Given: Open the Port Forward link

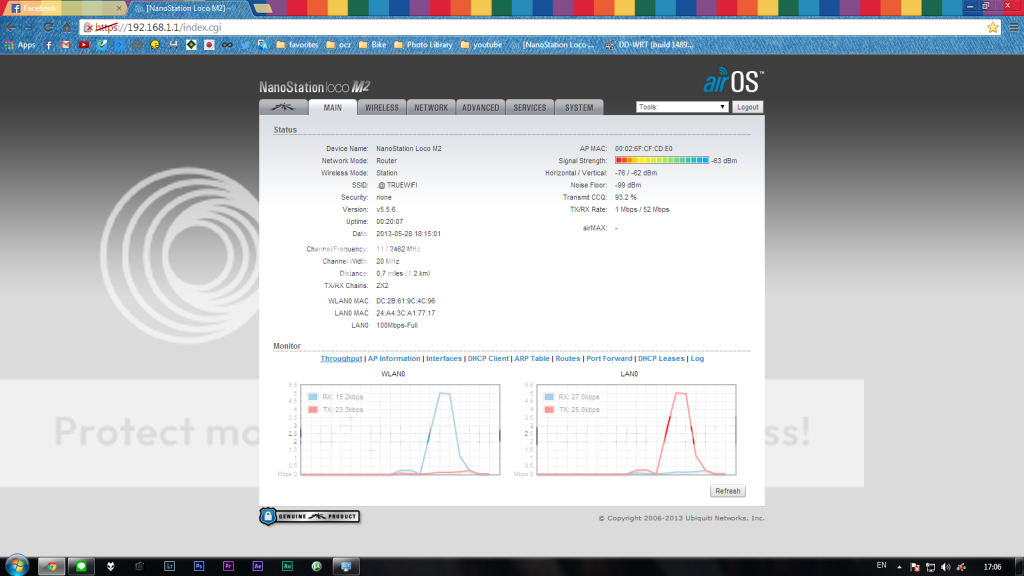Looking at the screenshot, I should pos(609,359).
